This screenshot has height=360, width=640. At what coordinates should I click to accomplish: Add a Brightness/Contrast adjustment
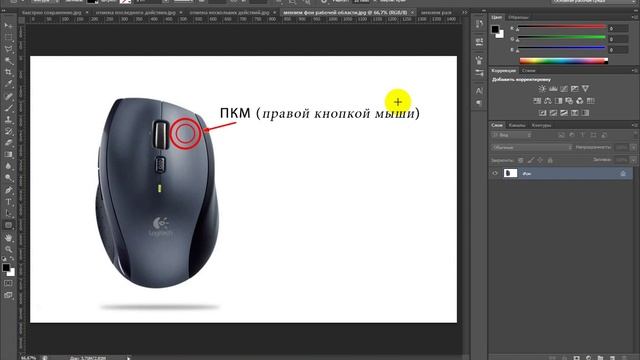pyautogui.click(x=542, y=89)
